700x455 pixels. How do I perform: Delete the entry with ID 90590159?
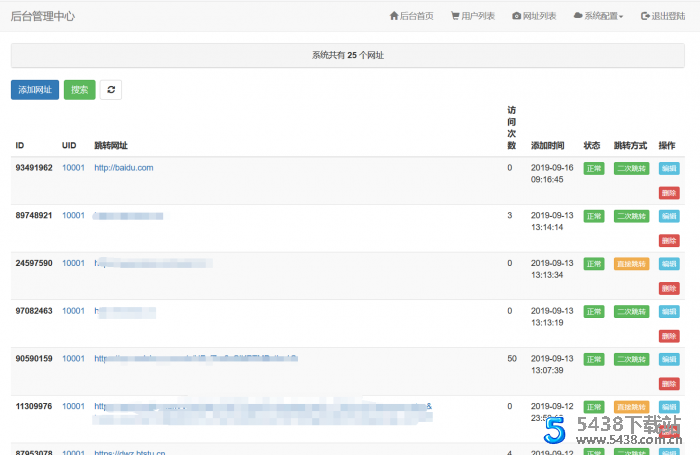(x=668, y=384)
